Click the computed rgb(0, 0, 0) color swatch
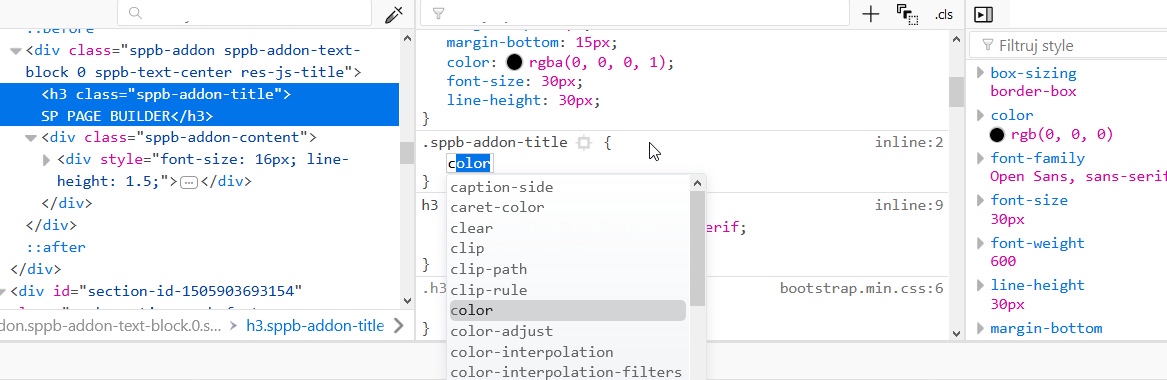The width and height of the screenshot is (1167, 380). (x=997, y=135)
